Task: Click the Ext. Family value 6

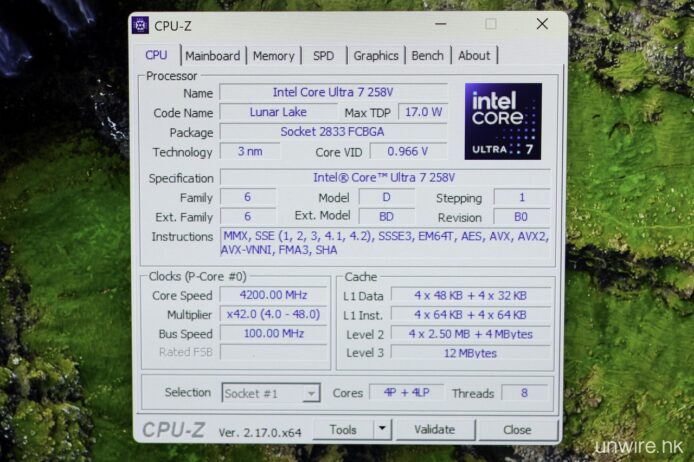Action: tap(247, 217)
